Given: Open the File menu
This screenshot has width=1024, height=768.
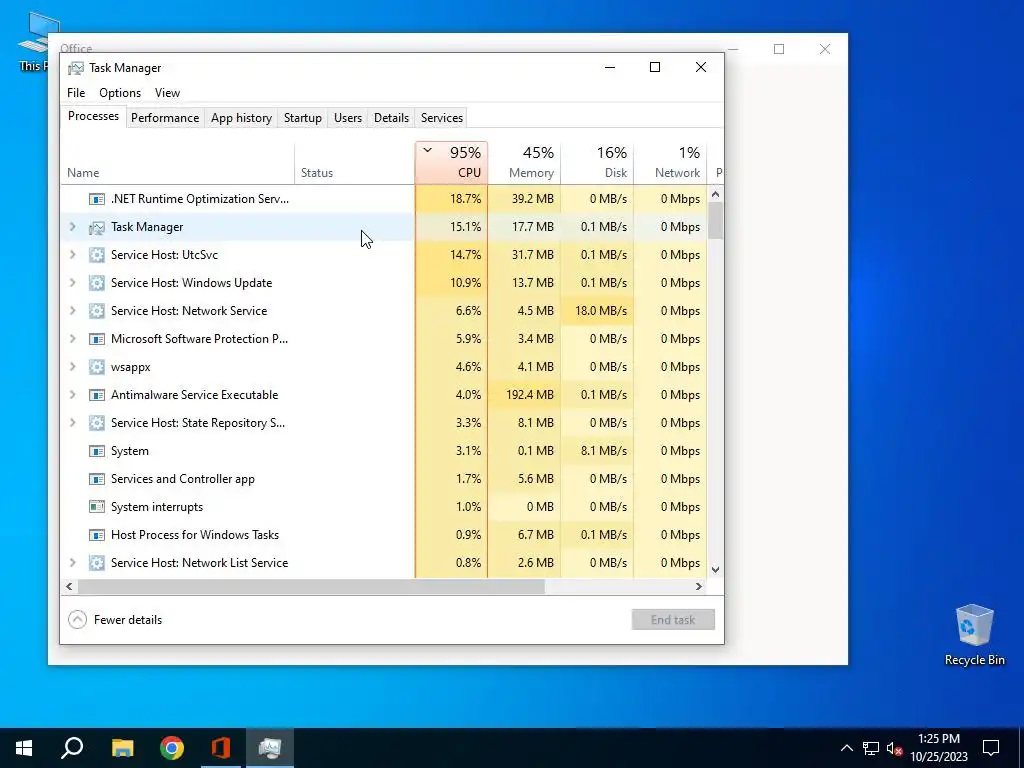Looking at the screenshot, I should click(76, 93).
